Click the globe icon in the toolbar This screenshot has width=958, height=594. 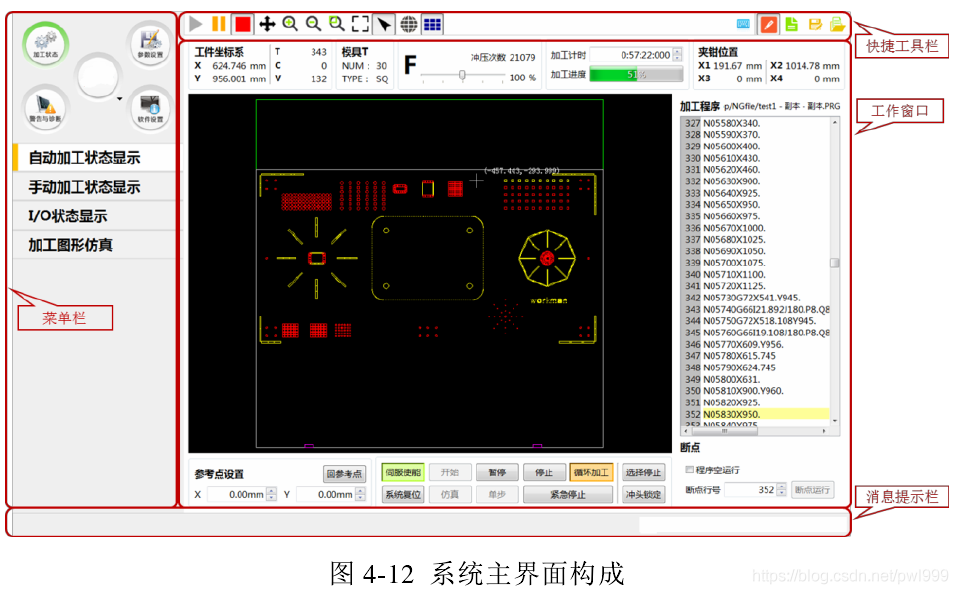coord(409,24)
